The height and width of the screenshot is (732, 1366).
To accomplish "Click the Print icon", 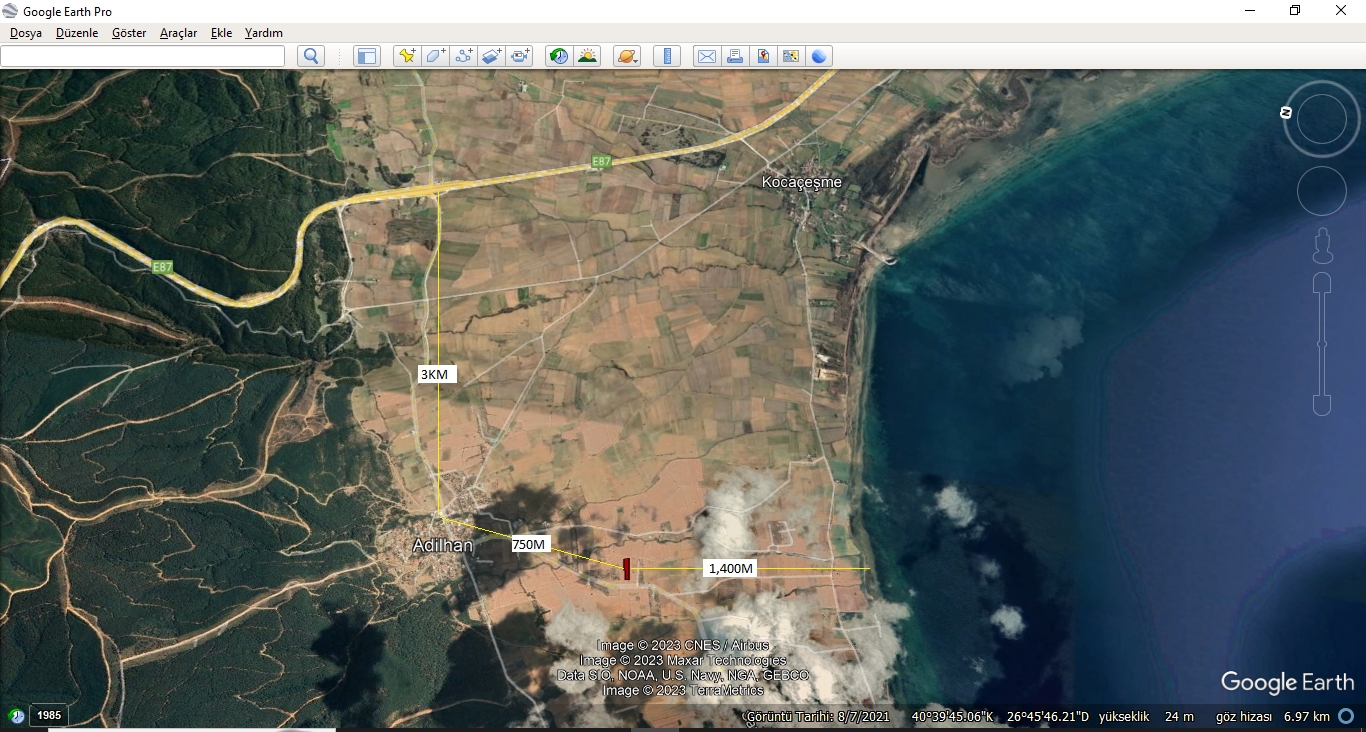I will pos(735,56).
